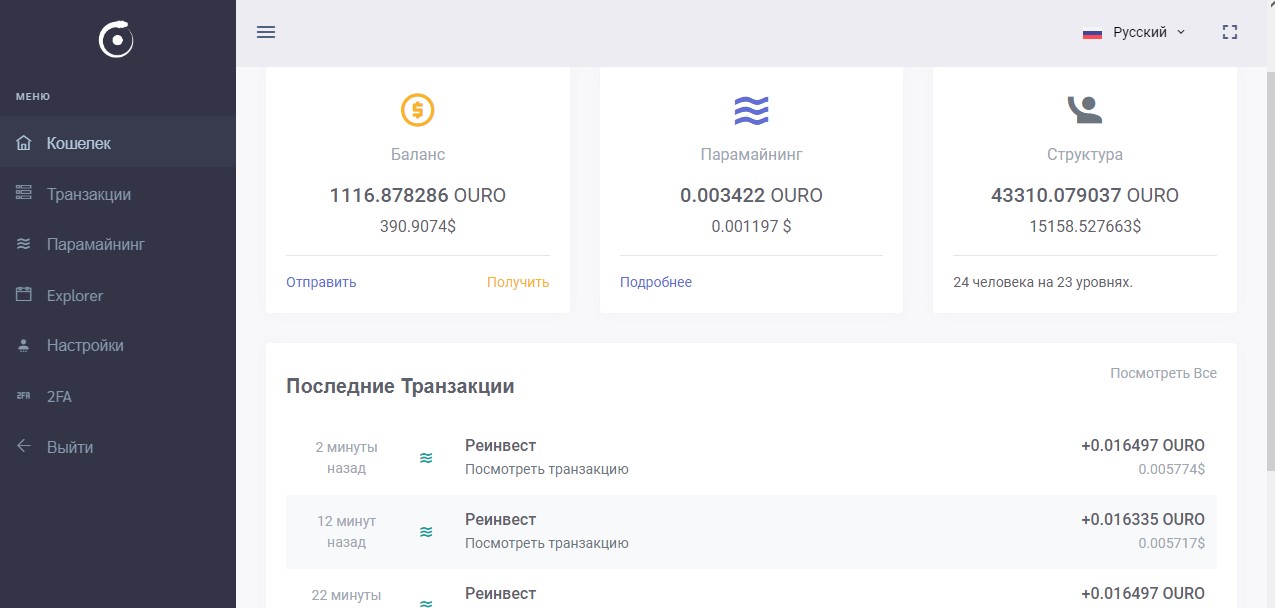Viewport: 1275px width, 608px height.
Task: Open Подробнее in the Парамайнинг card
Action: (x=656, y=282)
